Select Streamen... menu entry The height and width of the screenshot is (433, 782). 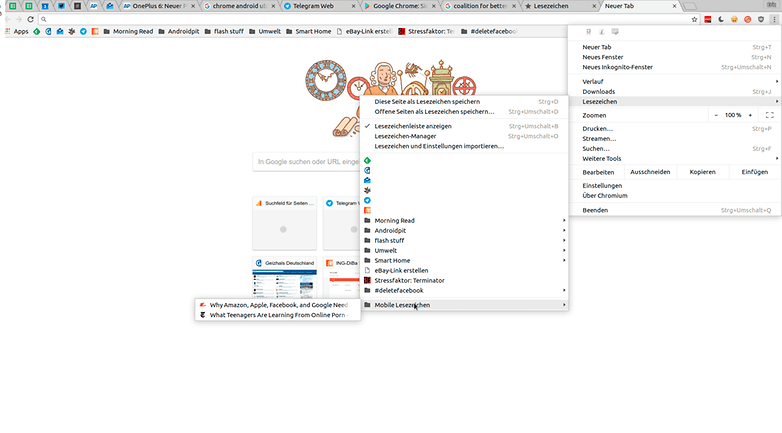pyautogui.click(x=675, y=139)
